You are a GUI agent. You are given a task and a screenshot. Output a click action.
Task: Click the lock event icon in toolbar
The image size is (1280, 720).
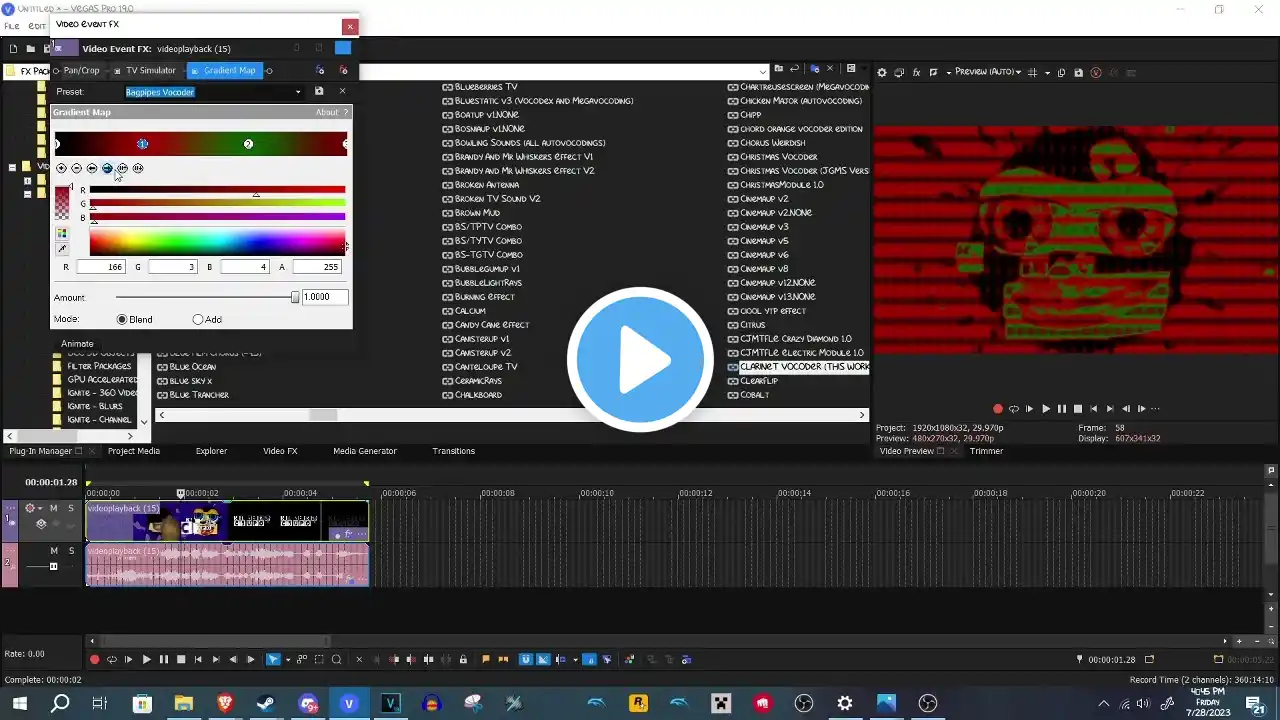pos(462,659)
